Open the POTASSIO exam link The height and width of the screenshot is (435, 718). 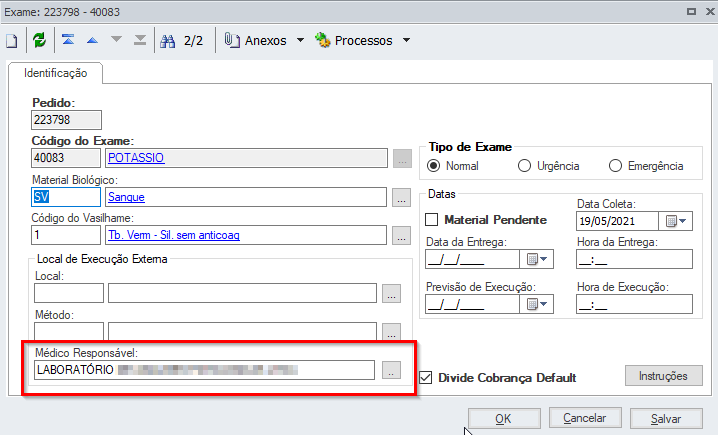(136, 158)
